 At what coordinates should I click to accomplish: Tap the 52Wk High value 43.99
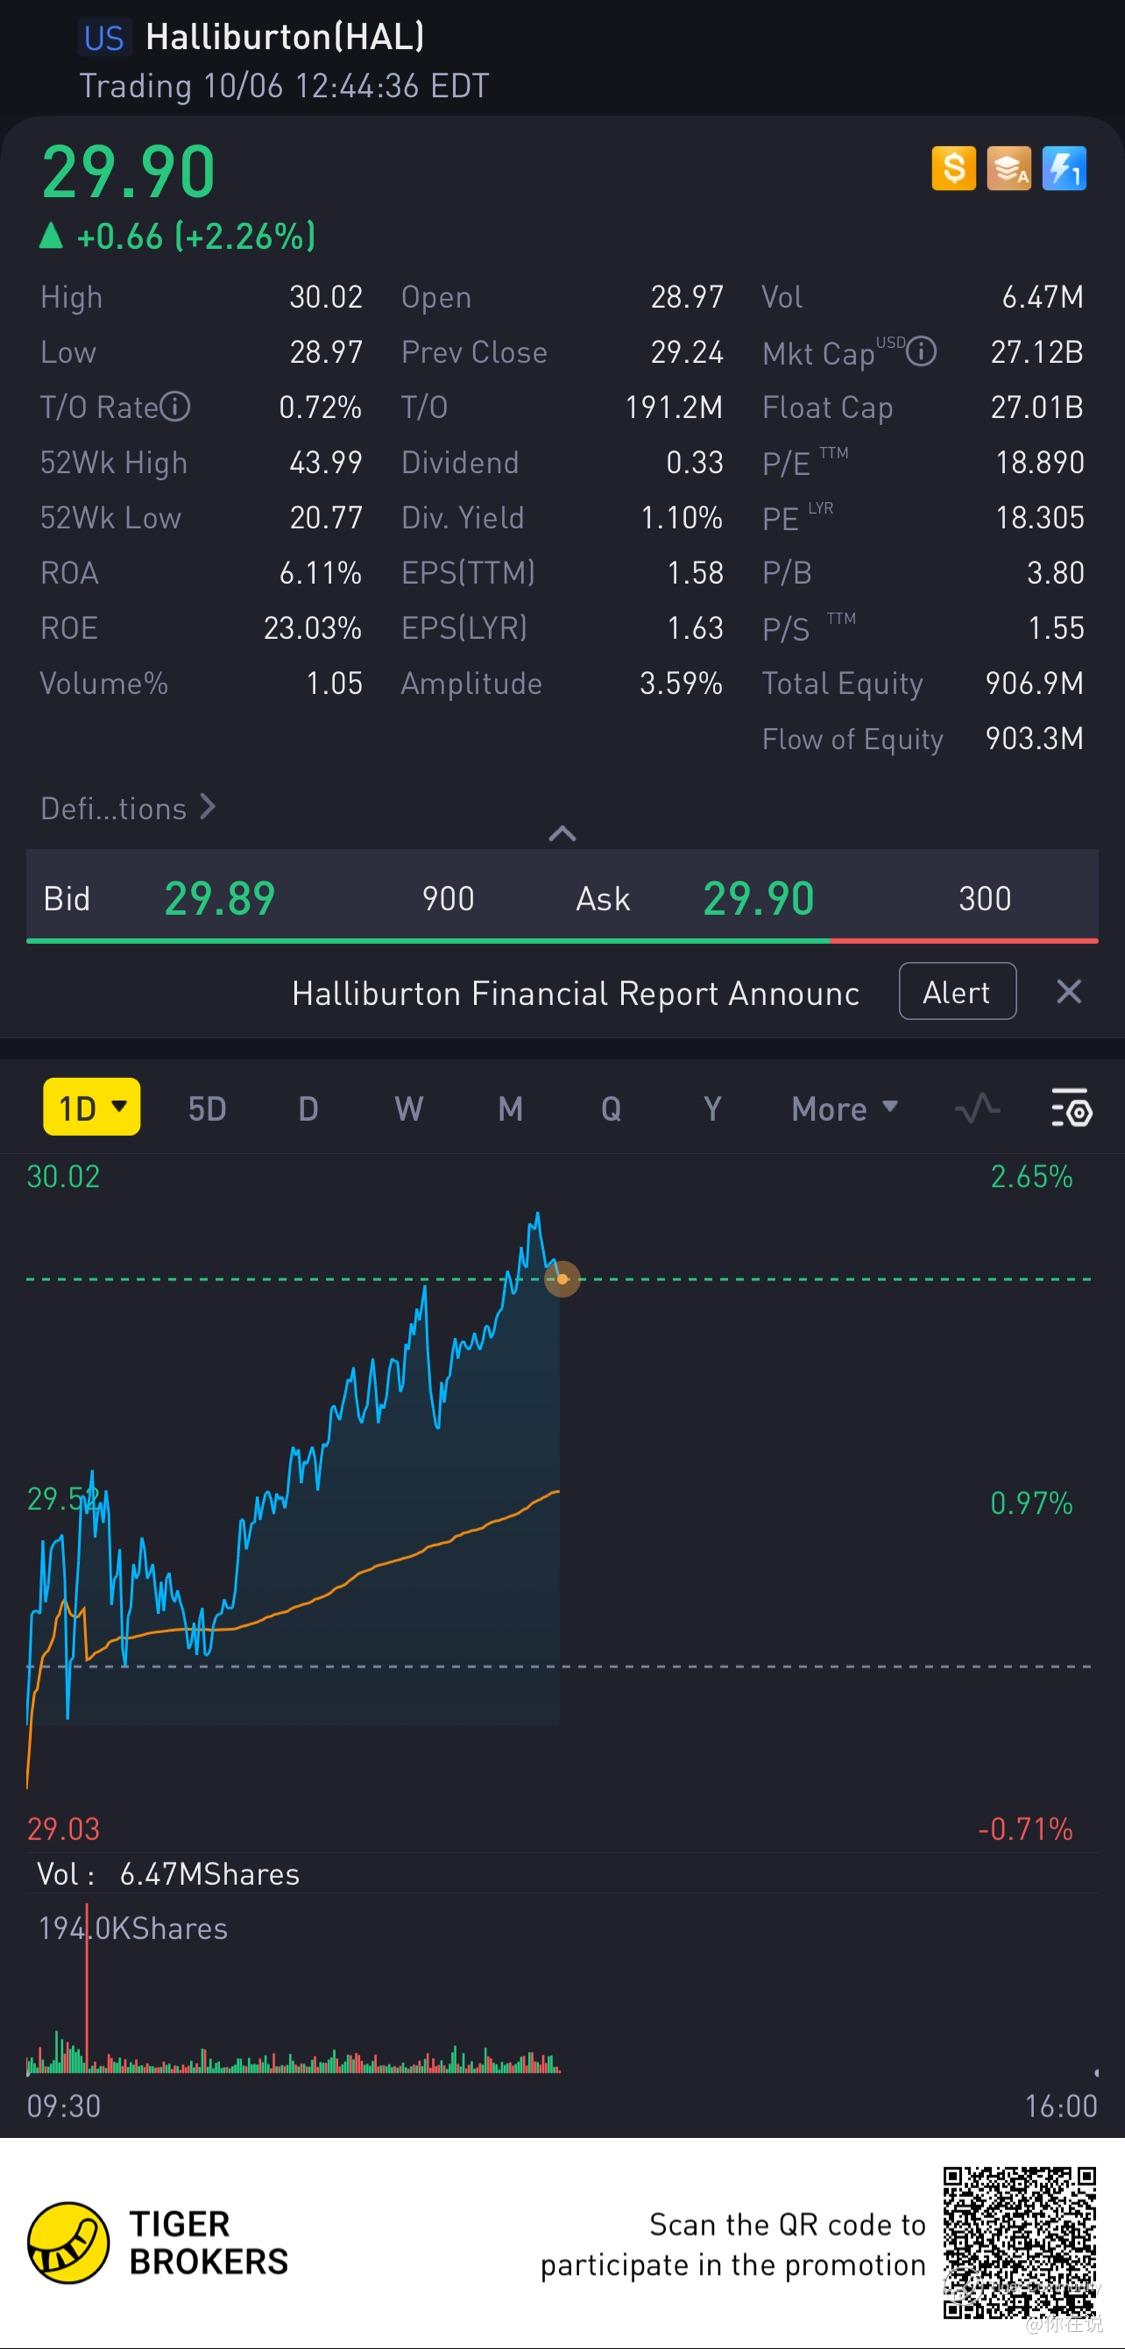click(326, 462)
